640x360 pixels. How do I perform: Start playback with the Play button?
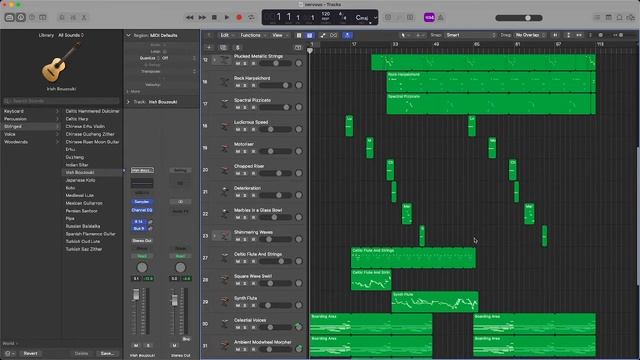227,18
